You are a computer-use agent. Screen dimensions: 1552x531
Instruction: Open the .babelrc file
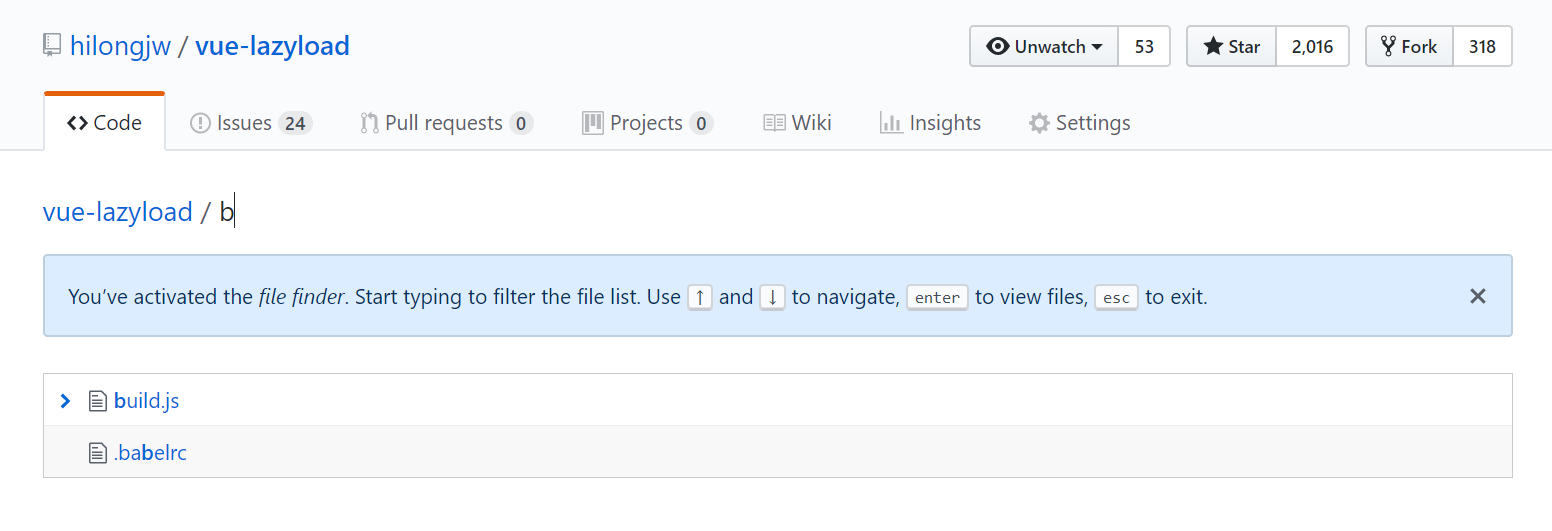coord(150,453)
